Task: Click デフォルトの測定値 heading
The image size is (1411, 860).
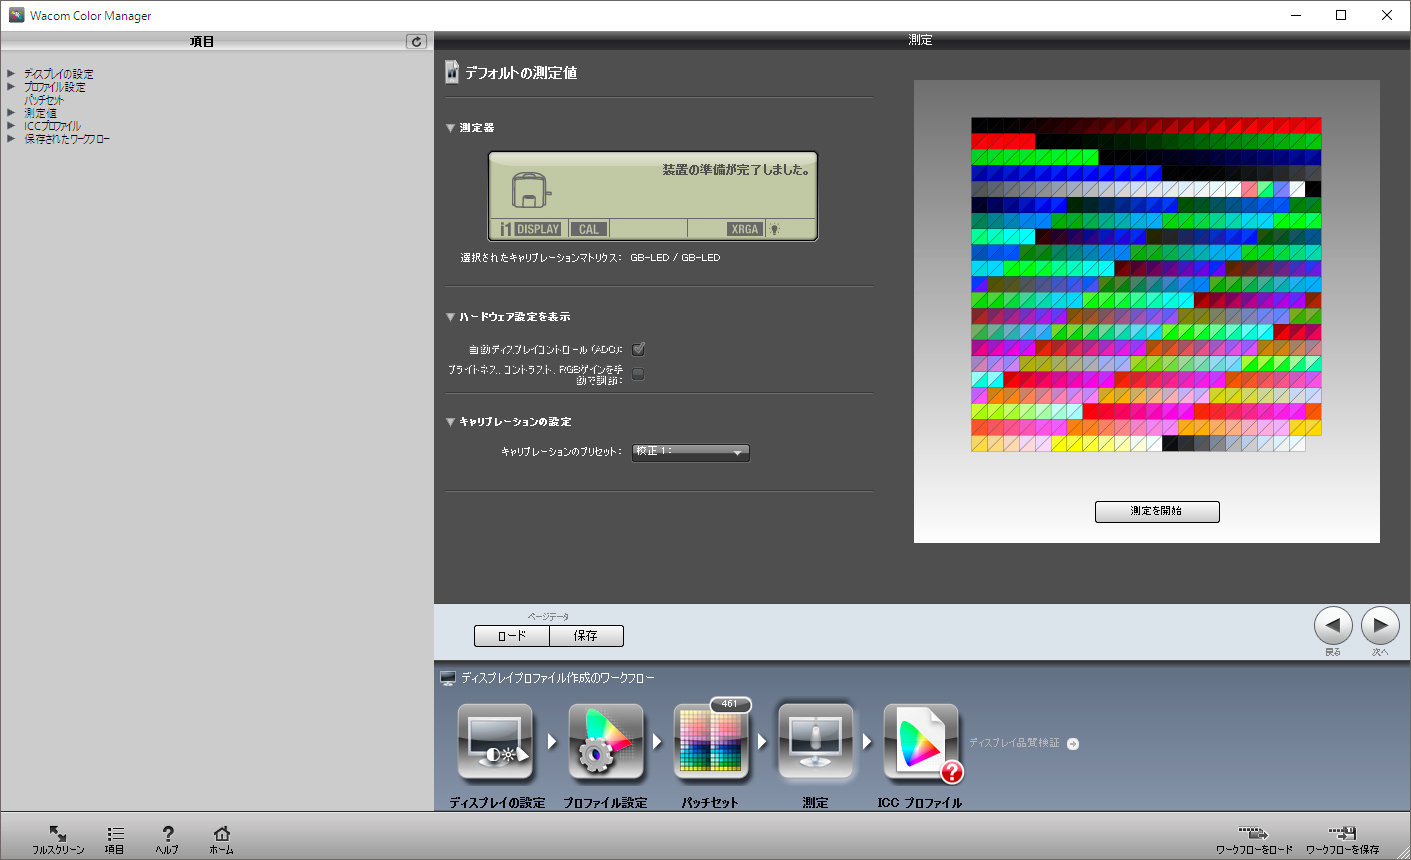Action: click(521, 73)
